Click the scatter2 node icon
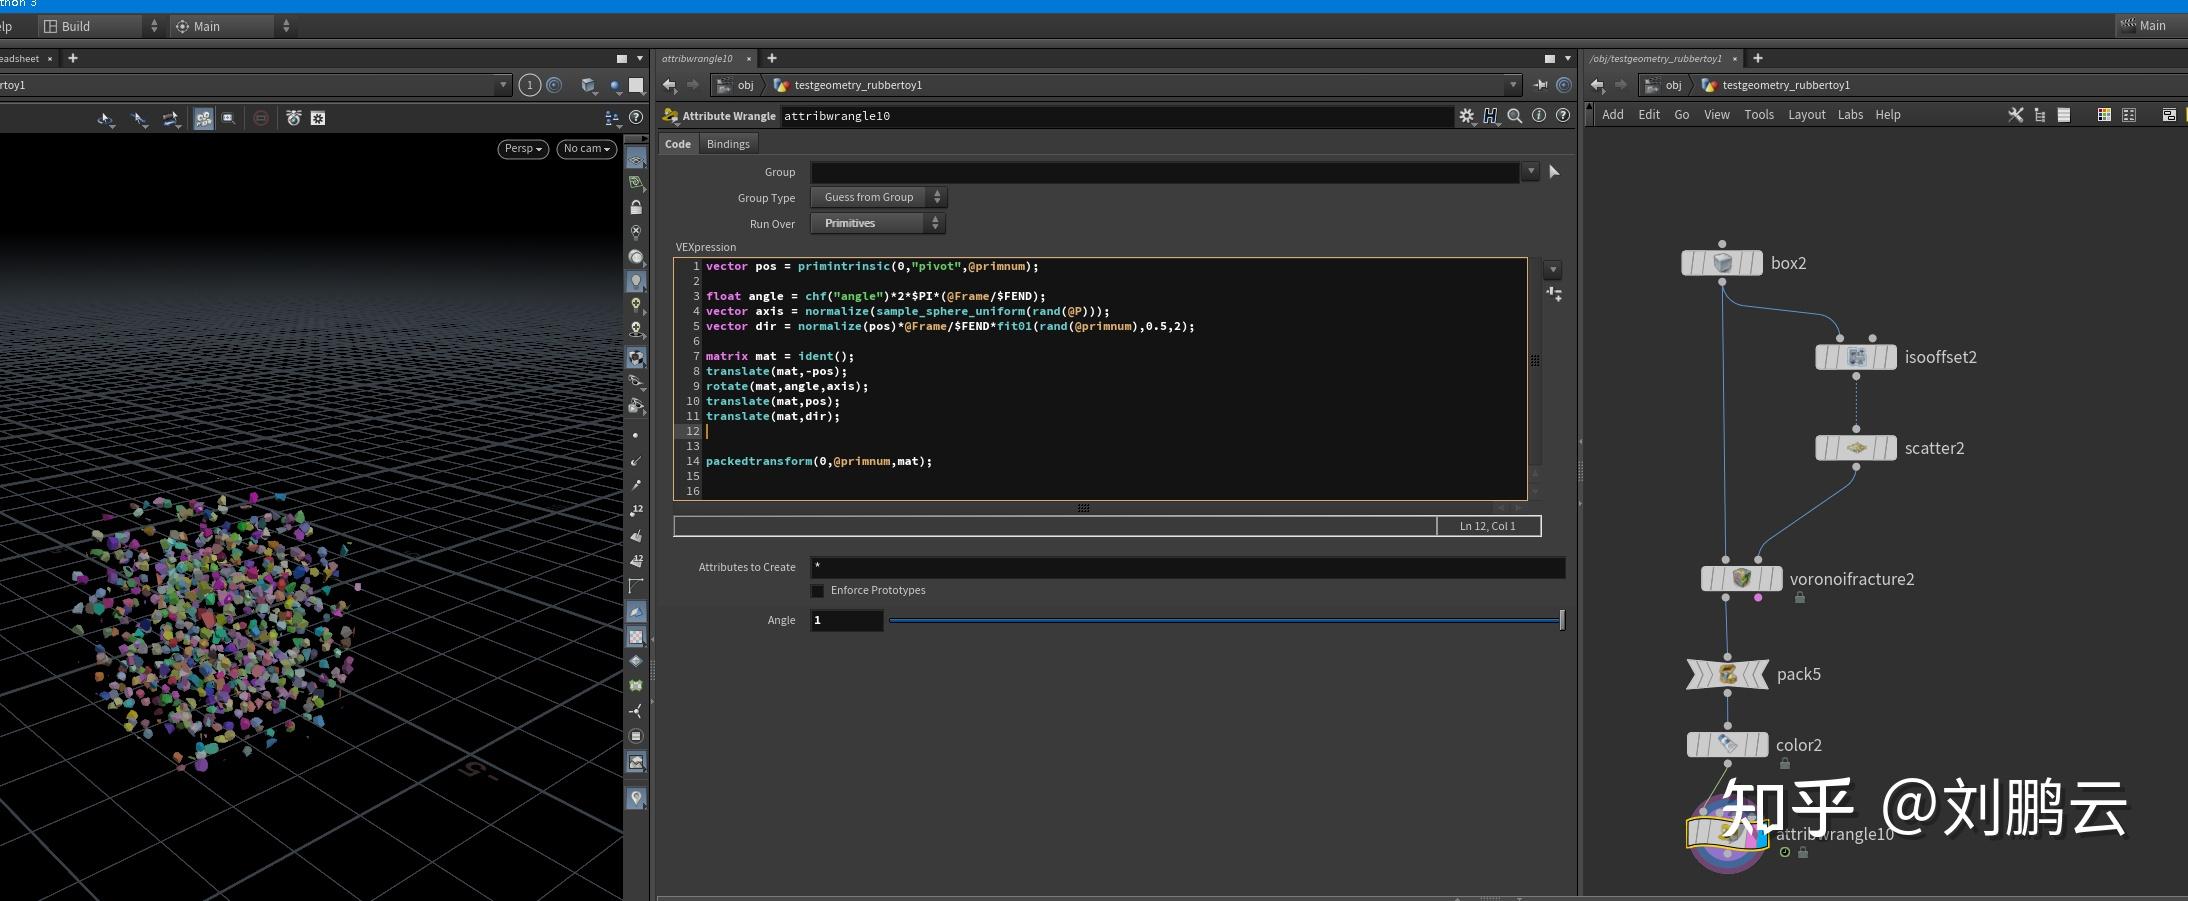The height and width of the screenshot is (901, 2188). point(1855,448)
